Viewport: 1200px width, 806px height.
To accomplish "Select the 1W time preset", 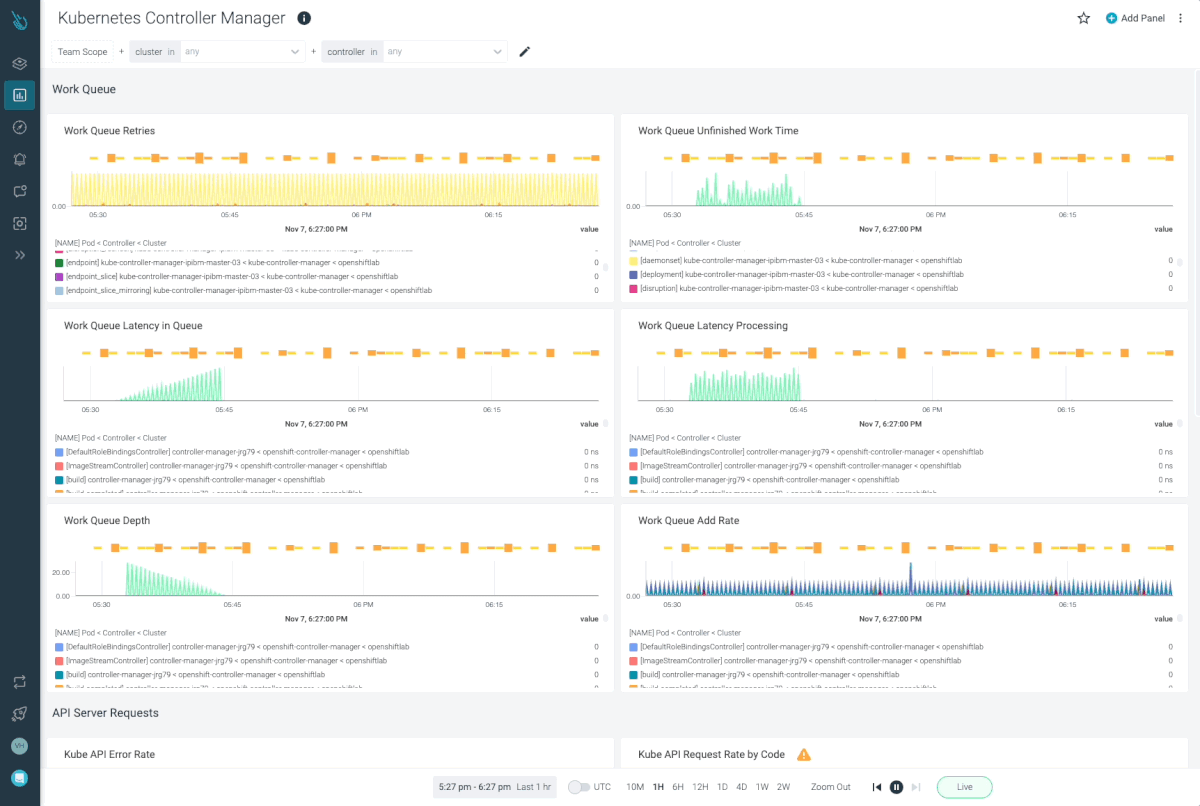I will point(762,787).
